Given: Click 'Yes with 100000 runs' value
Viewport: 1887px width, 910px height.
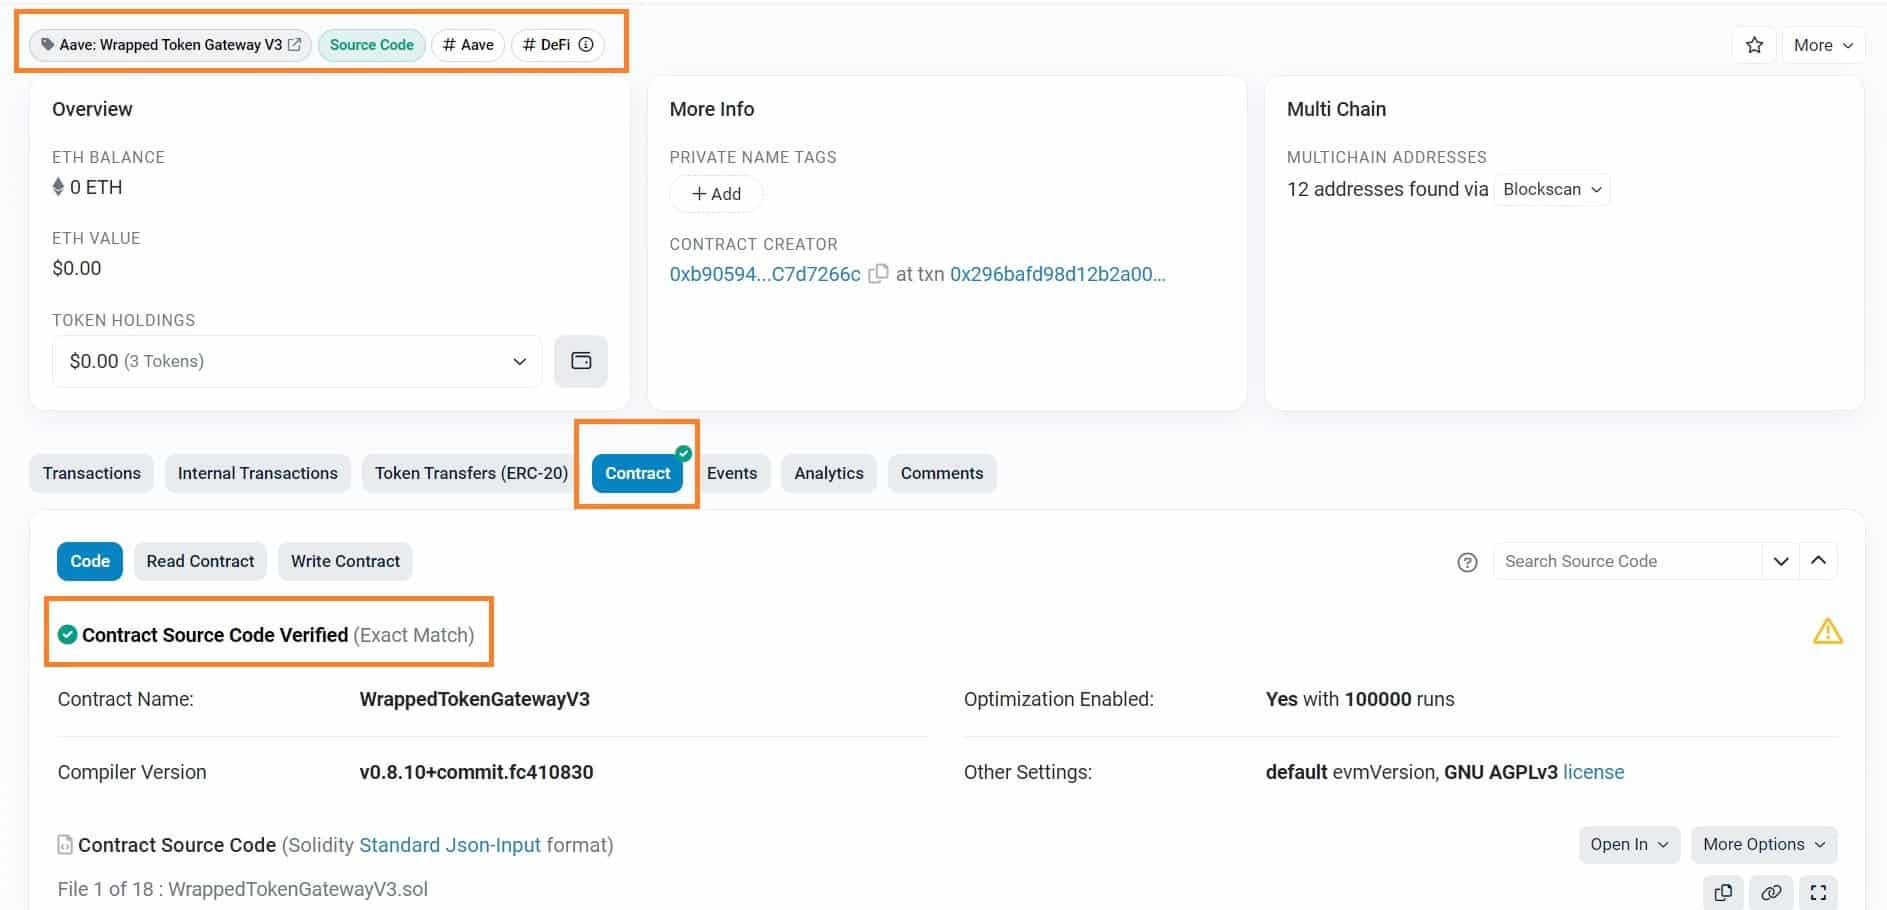Looking at the screenshot, I should tap(1360, 699).
